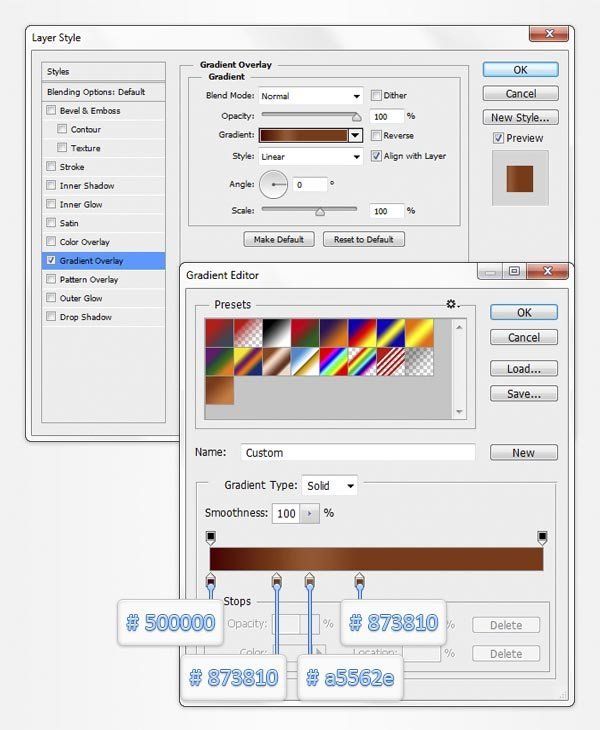The image size is (600, 730).
Task: Click New button in Gradient Editor
Action: [x=524, y=453]
